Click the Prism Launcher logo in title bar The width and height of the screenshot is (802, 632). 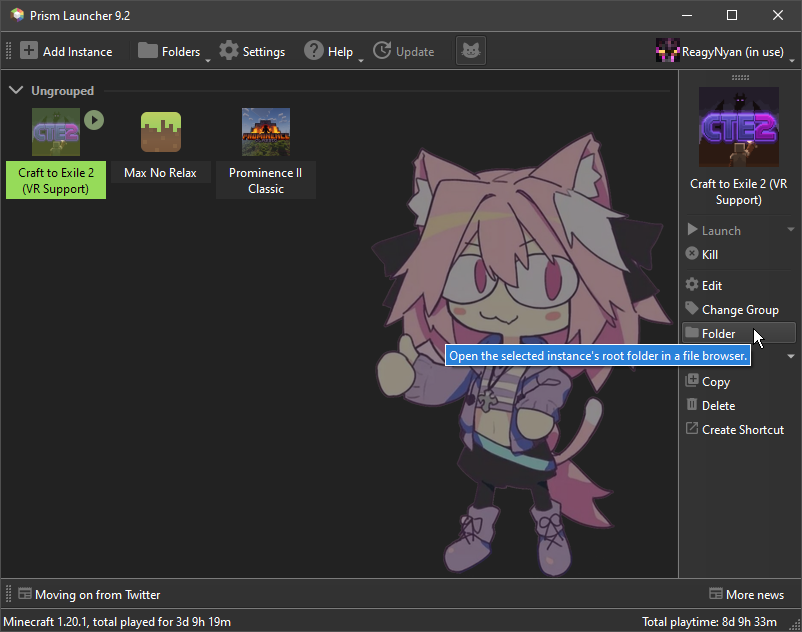(17, 15)
